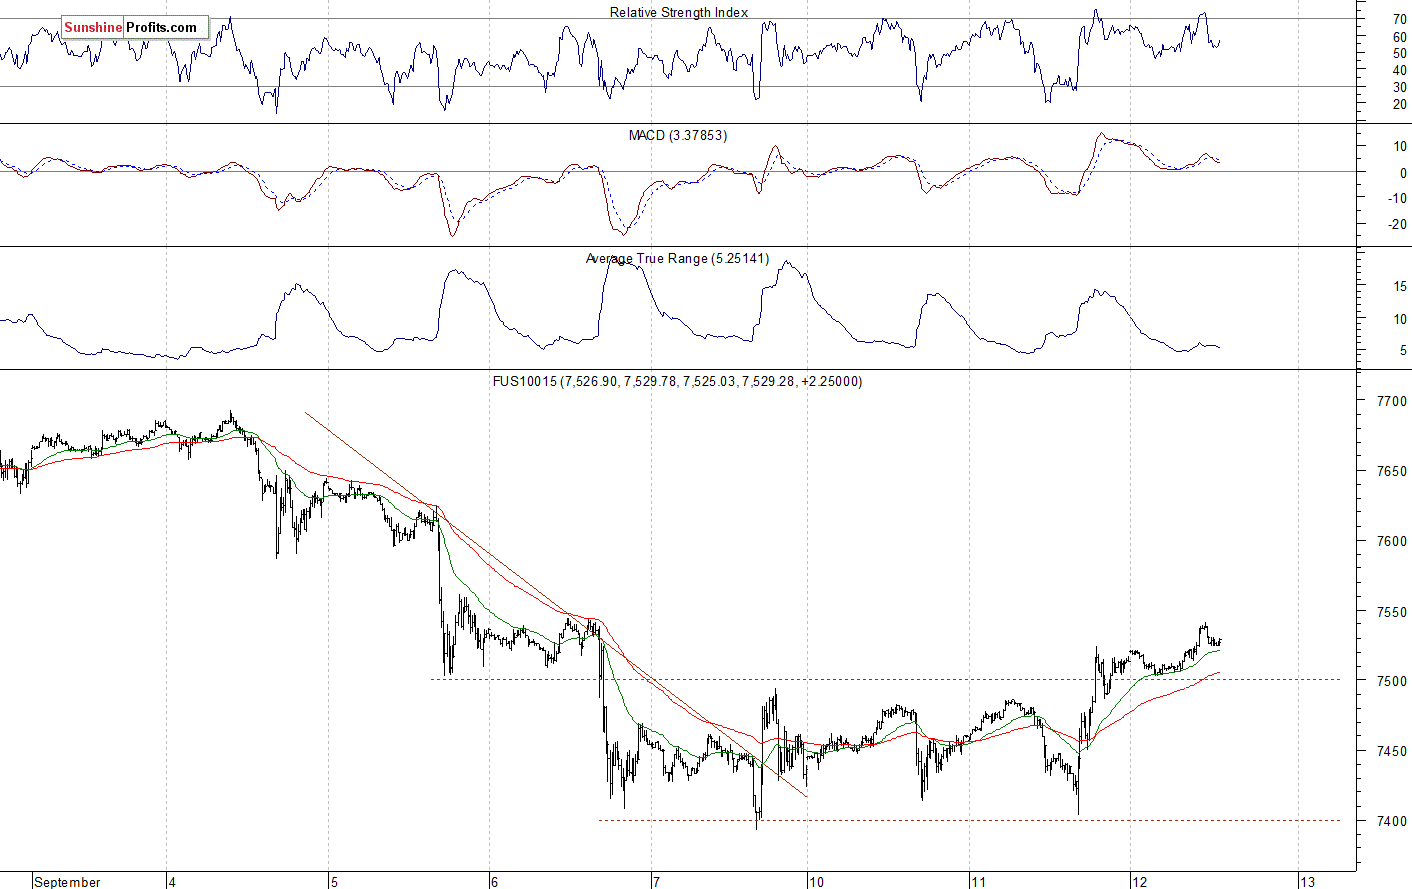Click the 7600 price axis value
The height and width of the screenshot is (889, 1412).
(1392, 541)
